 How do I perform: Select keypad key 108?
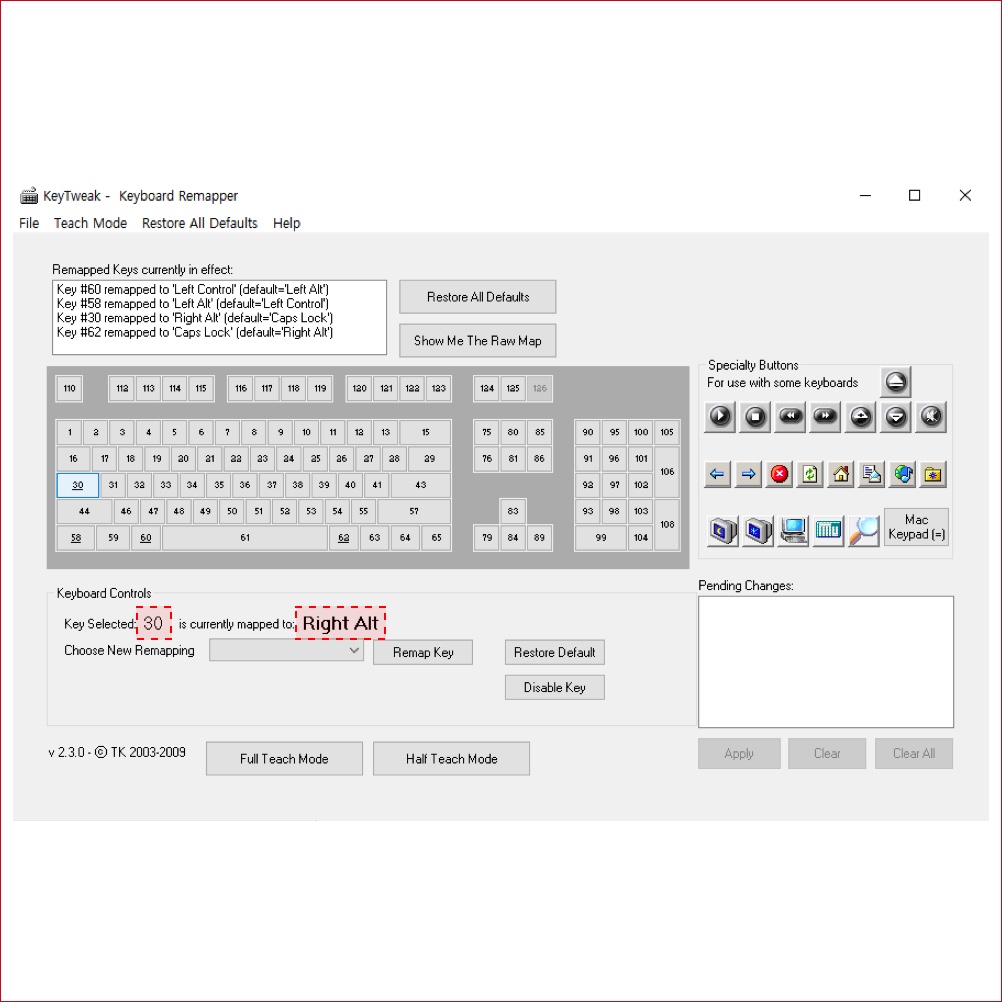click(667, 525)
